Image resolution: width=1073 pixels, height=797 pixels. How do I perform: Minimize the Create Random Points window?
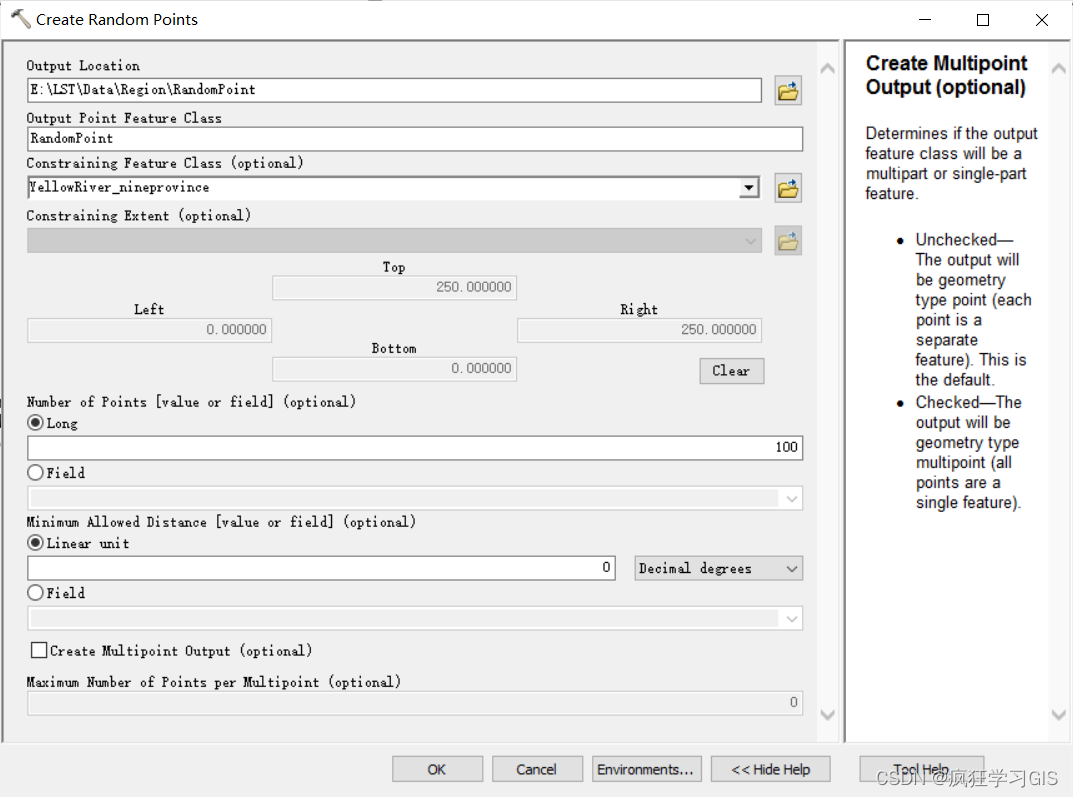pyautogui.click(x=925, y=20)
